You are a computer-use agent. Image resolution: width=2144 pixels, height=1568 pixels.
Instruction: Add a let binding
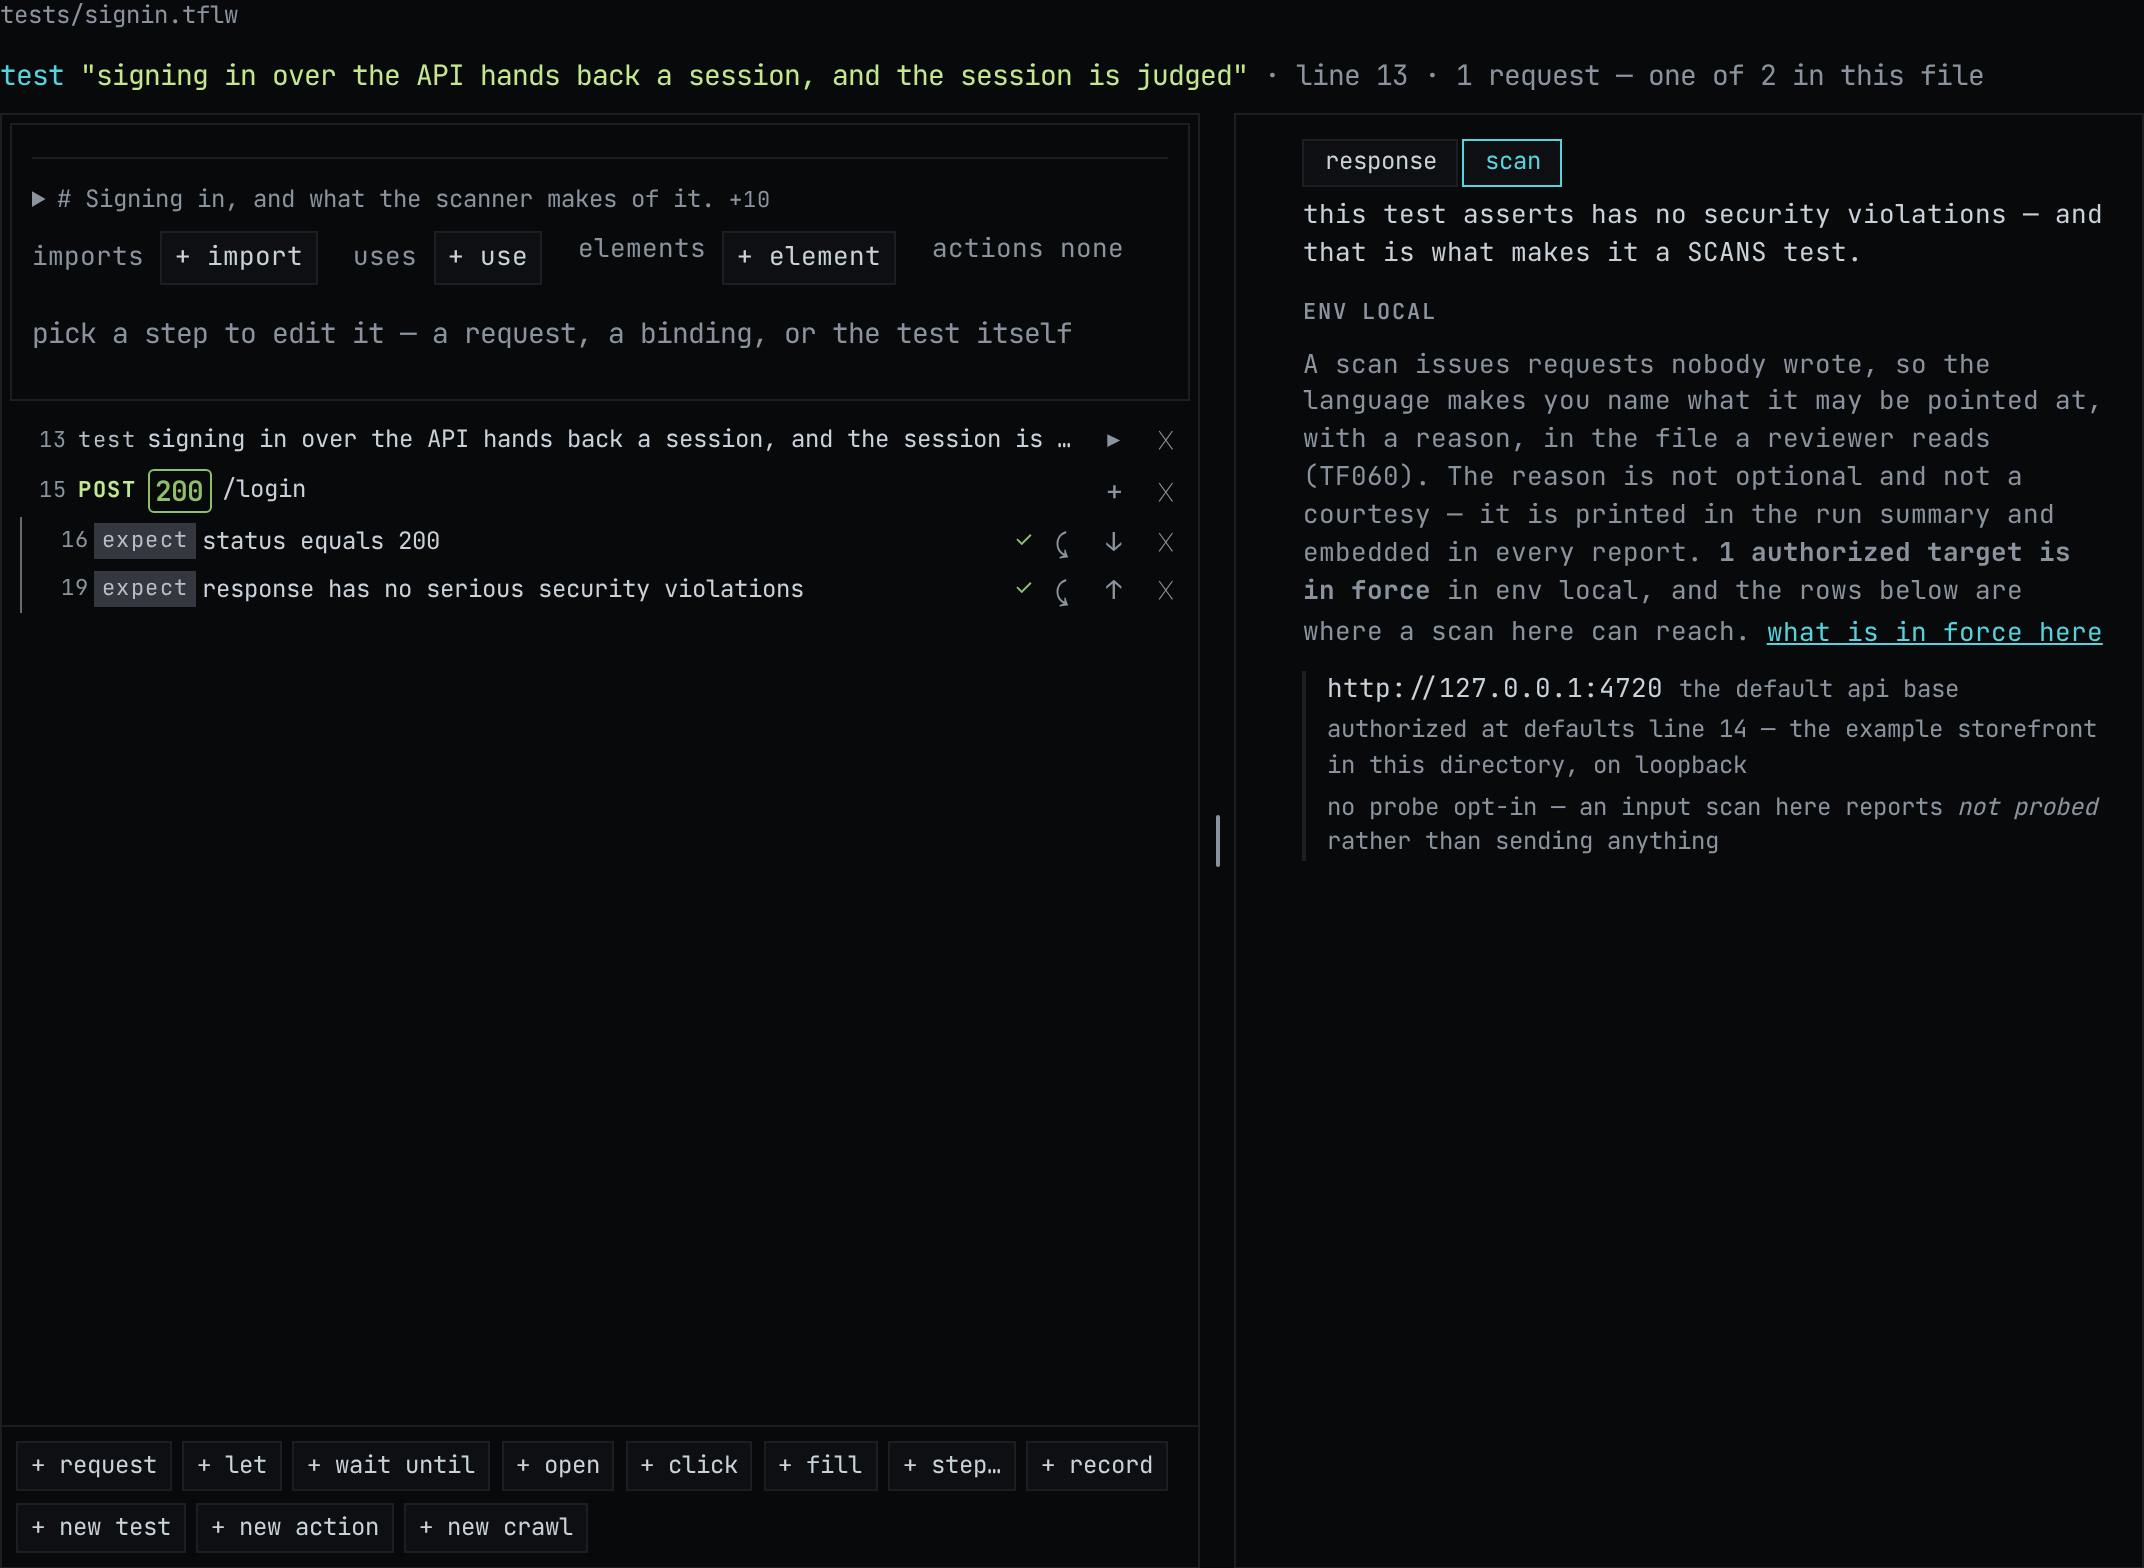(232, 1466)
